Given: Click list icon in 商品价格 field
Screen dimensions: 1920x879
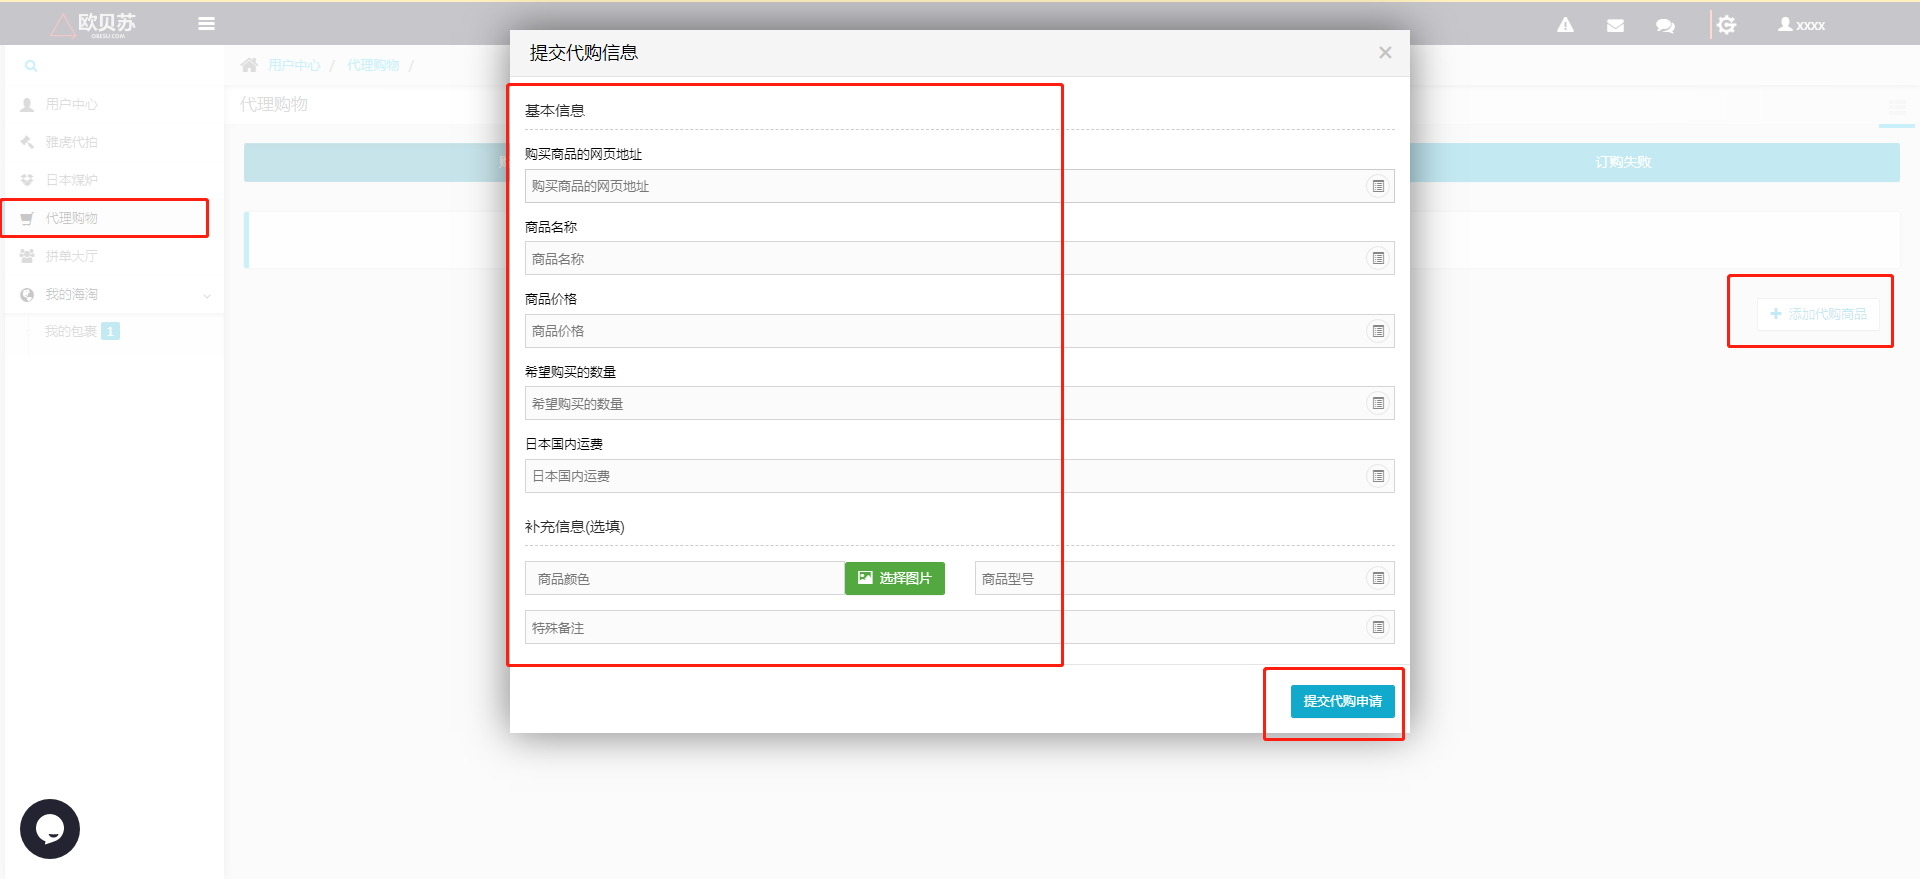Looking at the screenshot, I should click(x=1378, y=331).
